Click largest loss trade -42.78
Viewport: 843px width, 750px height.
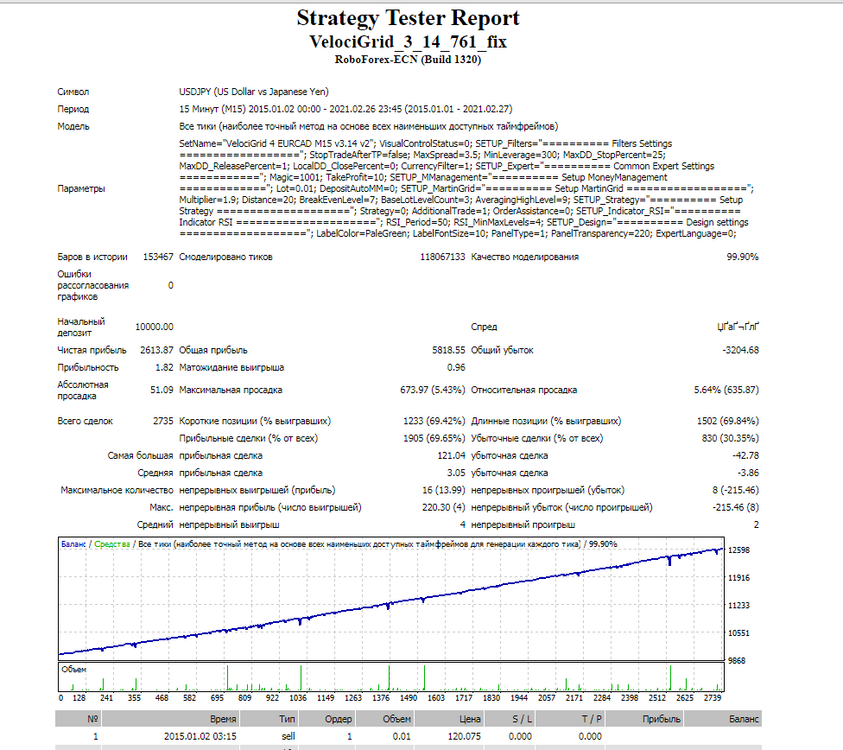[x=746, y=455]
